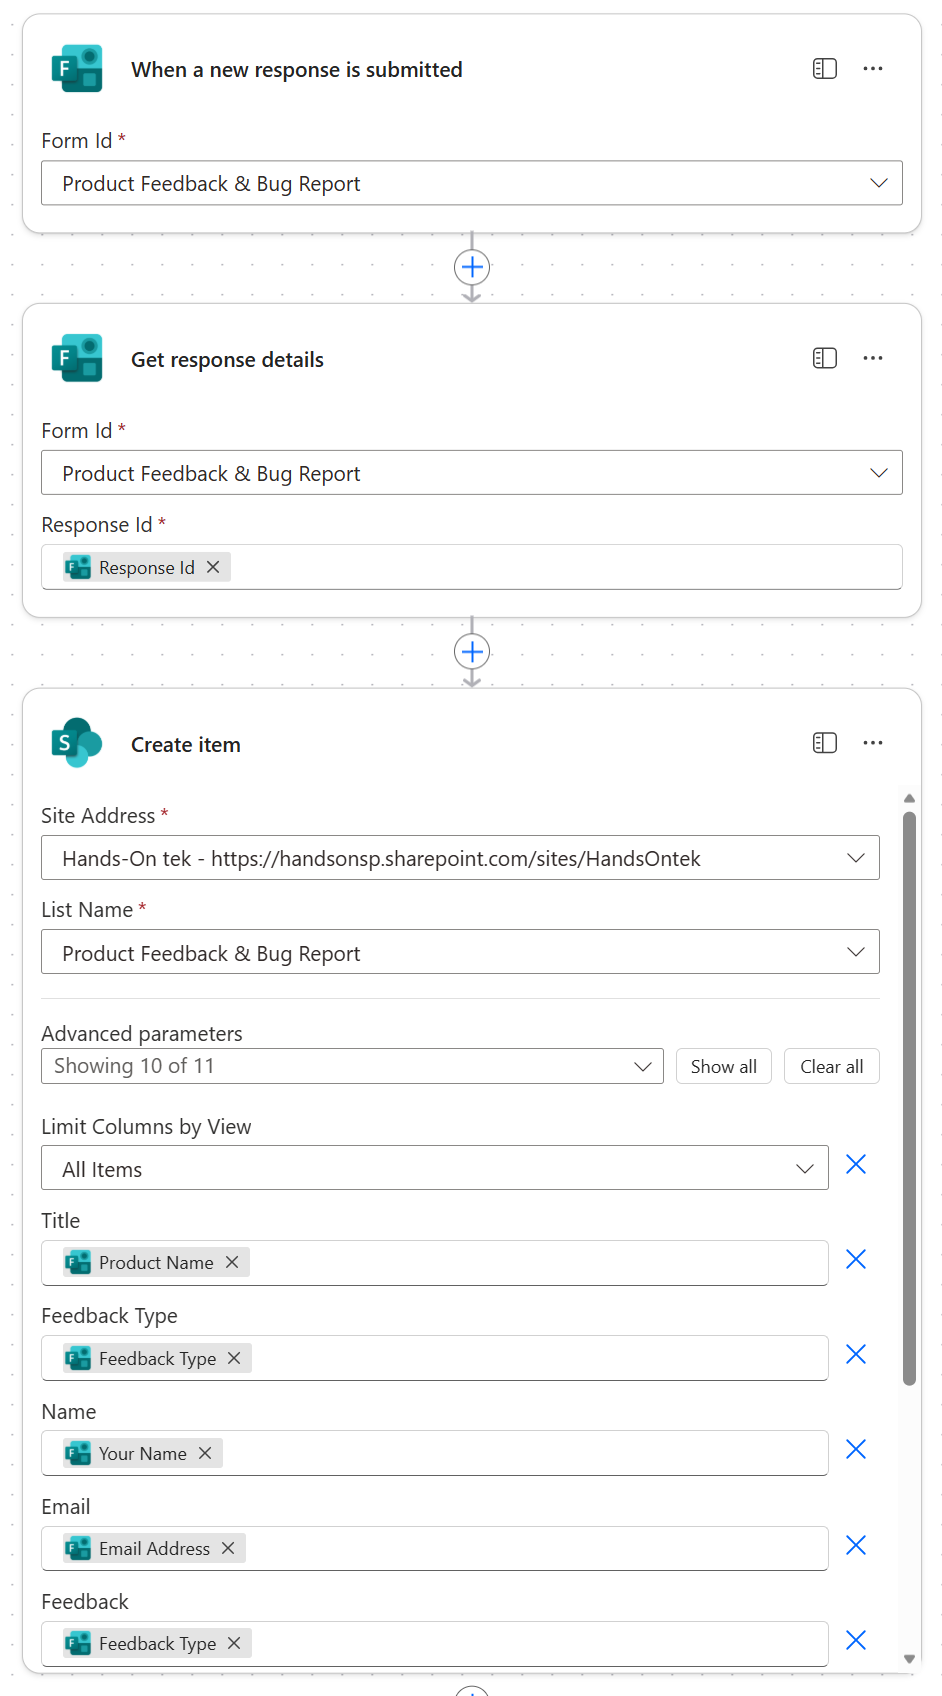Screen dimensions: 942x1696
Task: Click the SharePoint Create item icon
Action: point(77,743)
